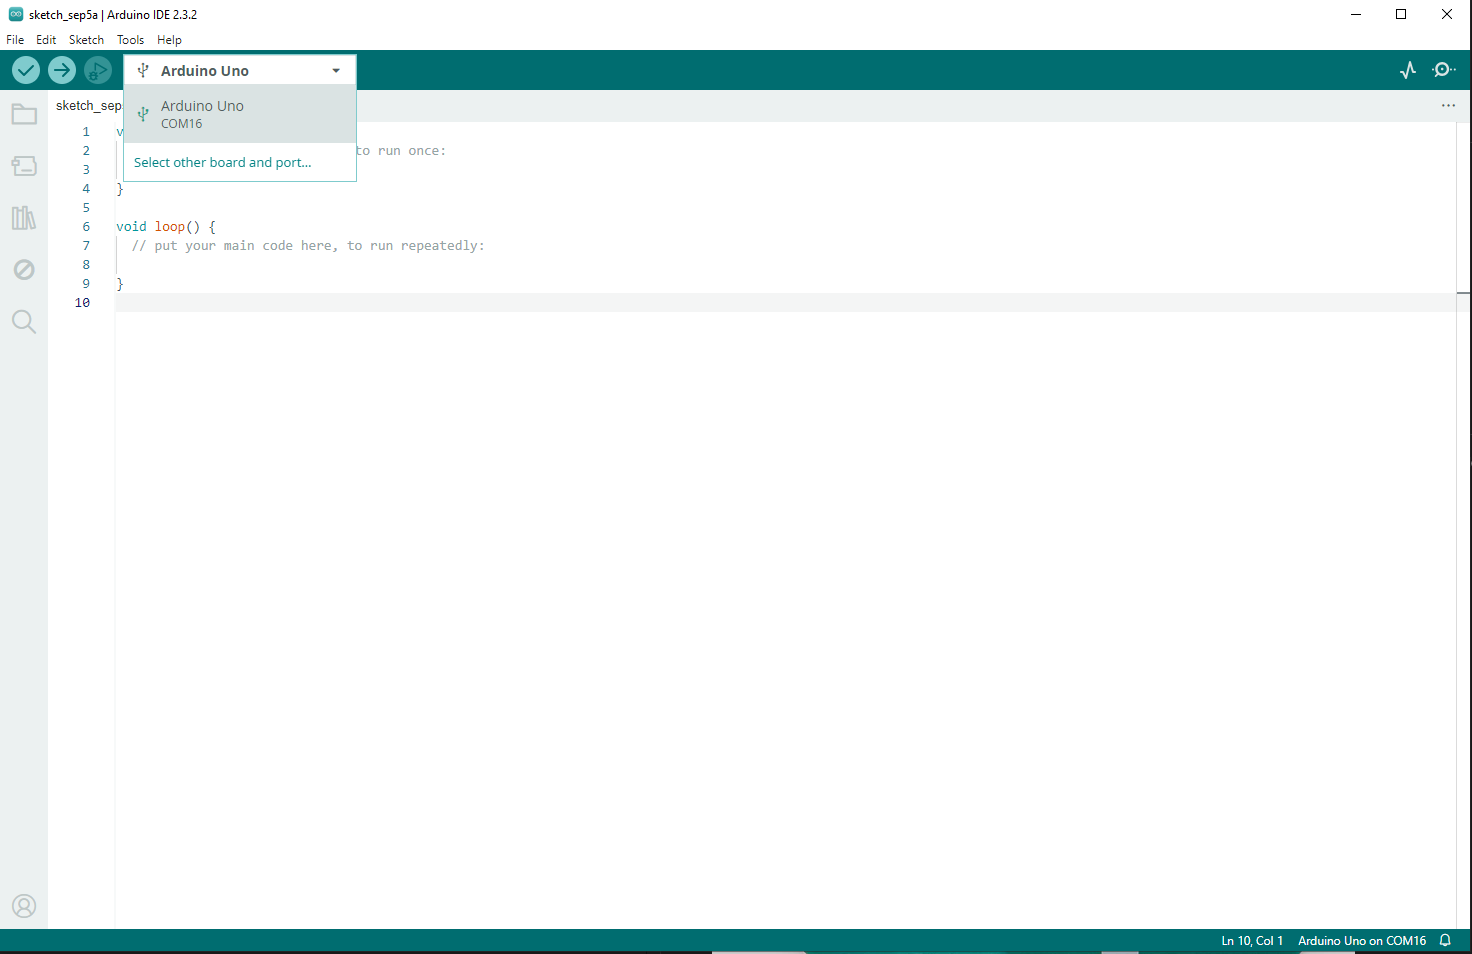Maximize the Arduino IDE window
This screenshot has width=1472, height=954.
point(1401,14)
